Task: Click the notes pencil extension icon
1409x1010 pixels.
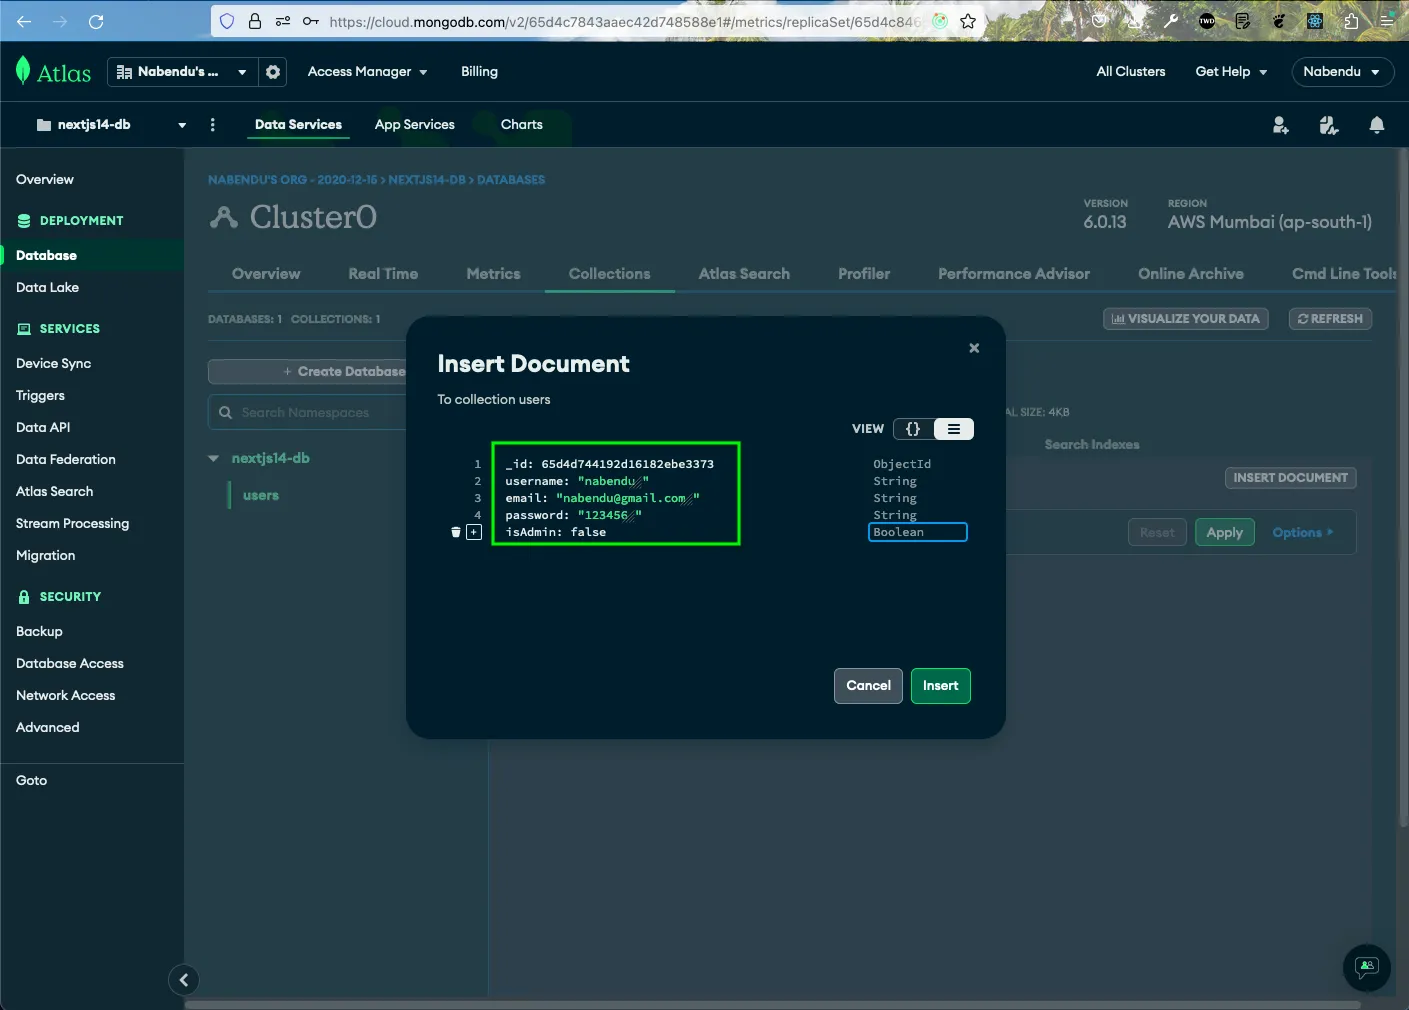Action: coord(1243,21)
